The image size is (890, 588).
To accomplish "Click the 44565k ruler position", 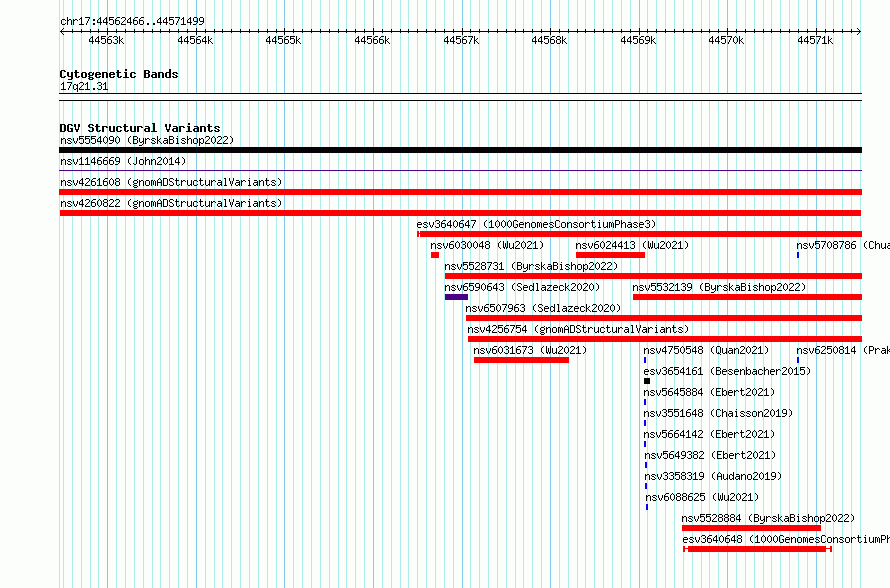I will pyautogui.click(x=283, y=40).
